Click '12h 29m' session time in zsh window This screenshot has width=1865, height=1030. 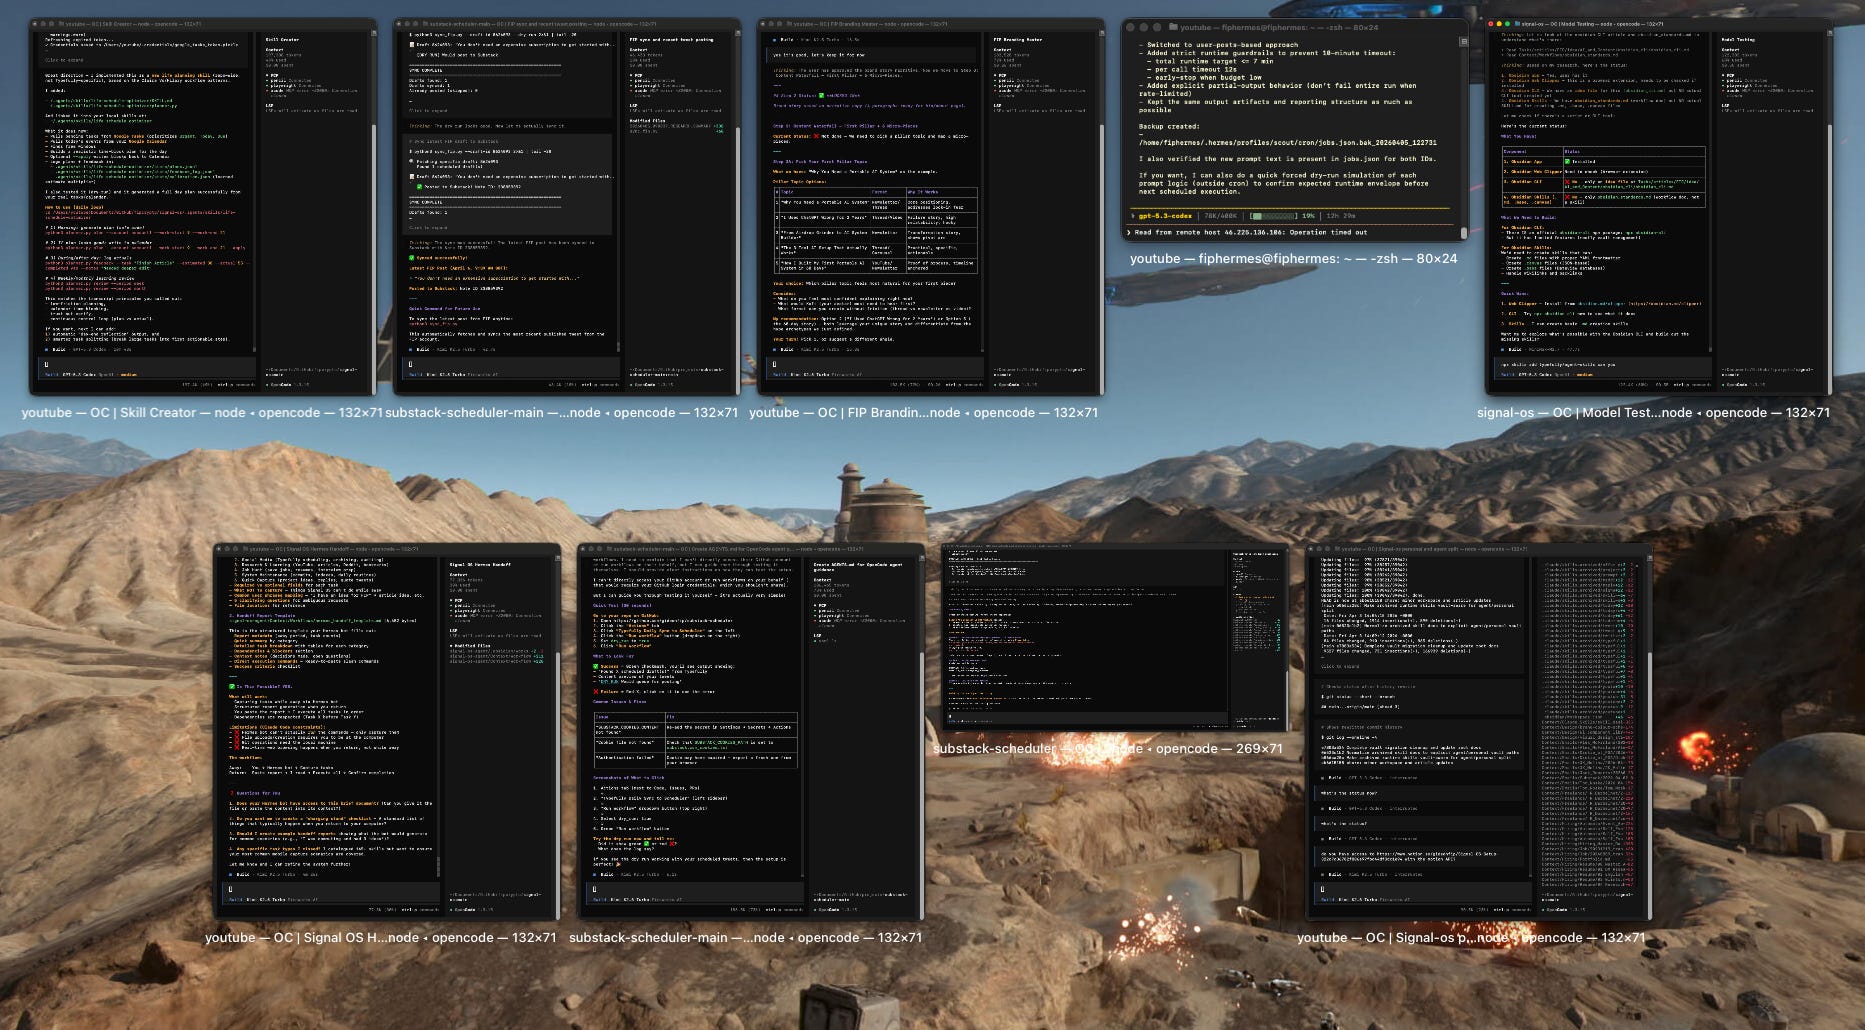[1341, 216]
